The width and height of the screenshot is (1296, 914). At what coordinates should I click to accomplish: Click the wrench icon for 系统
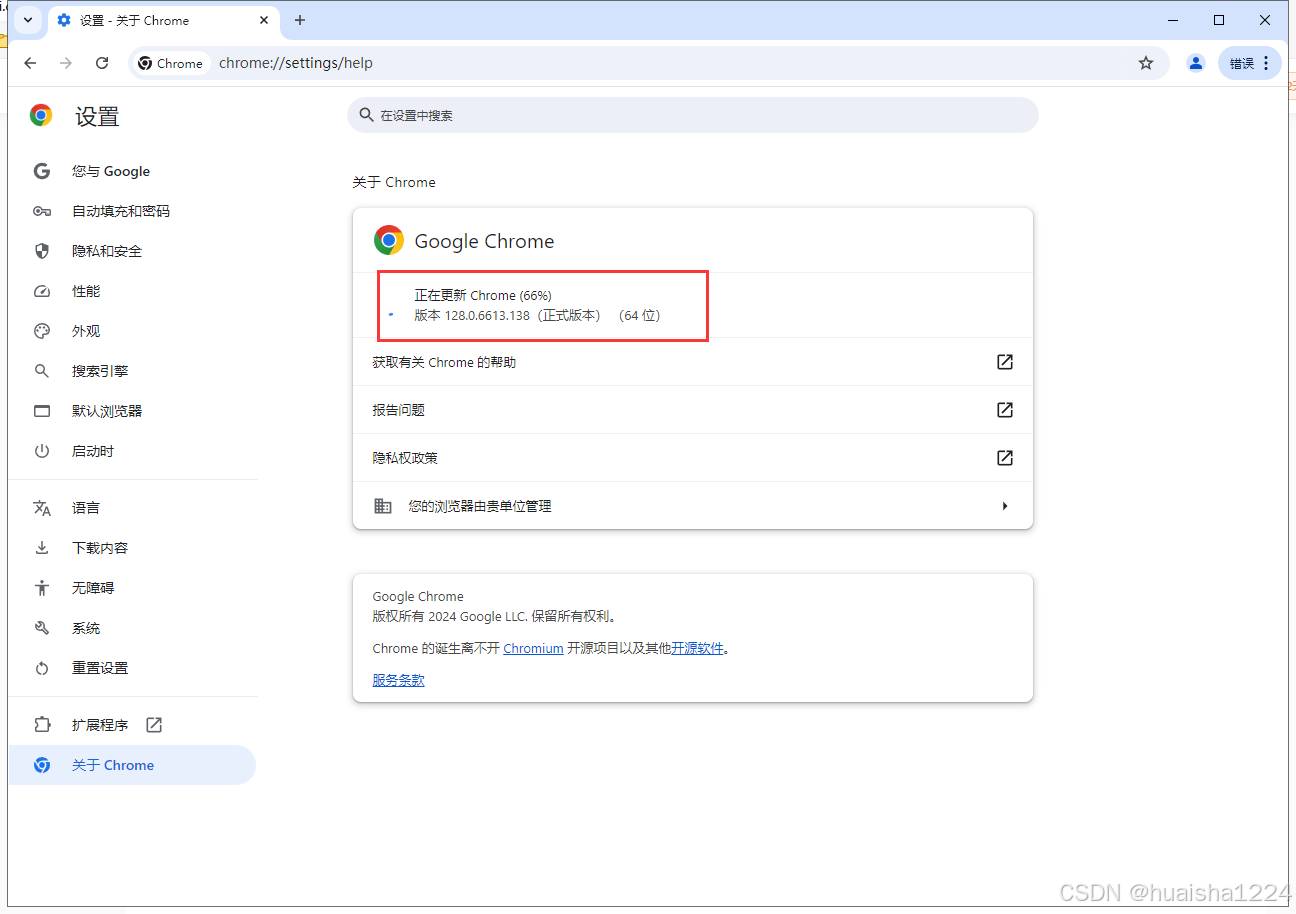tap(42, 628)
